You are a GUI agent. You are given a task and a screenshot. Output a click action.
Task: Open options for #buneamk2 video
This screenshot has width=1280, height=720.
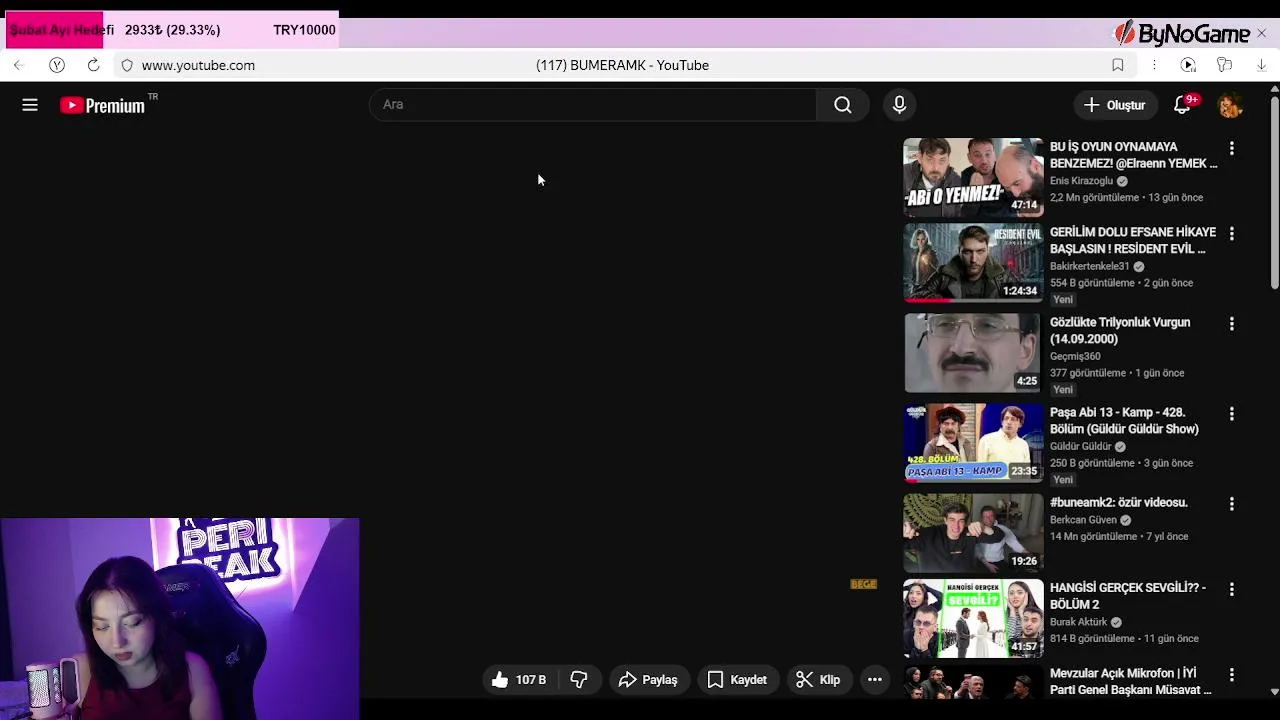1232,504
